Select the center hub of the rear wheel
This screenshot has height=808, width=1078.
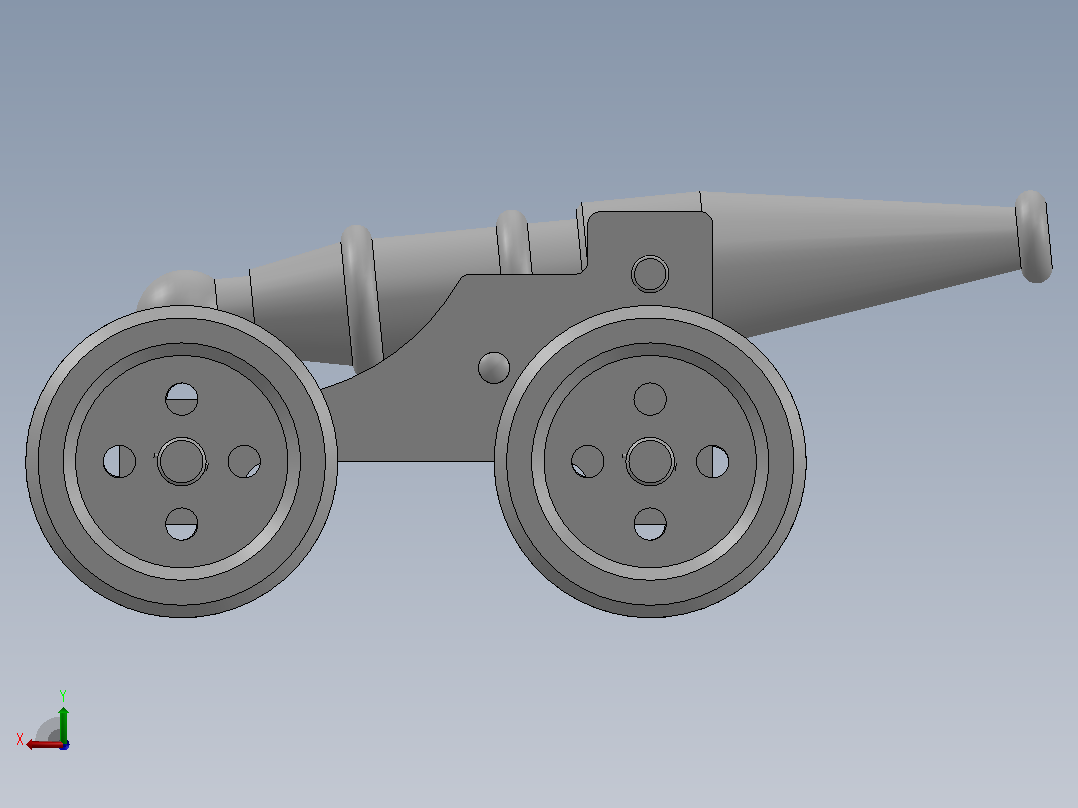coord(182,461)
